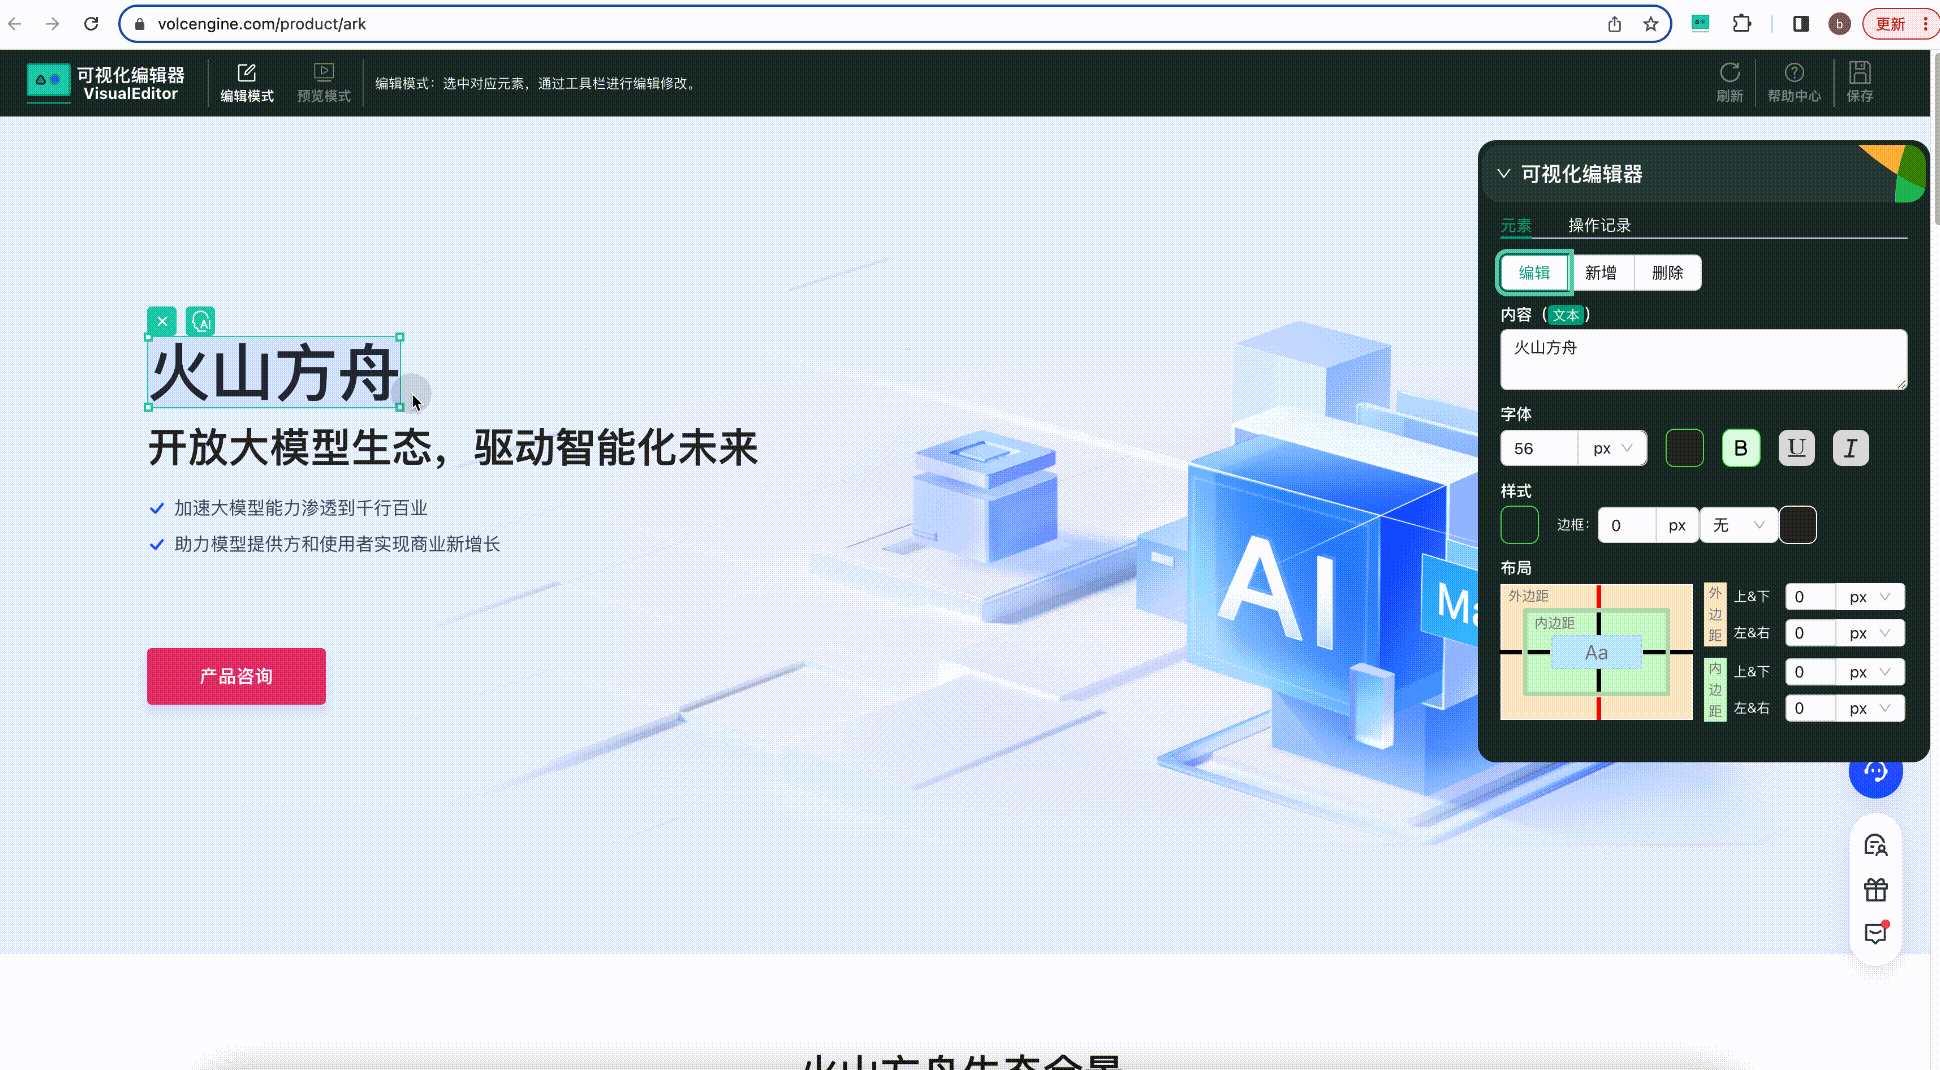The height and width of the screenshot is (1070, 1940).
Task: Open the blue customer service headset button
Action: tap(1875, 771)
